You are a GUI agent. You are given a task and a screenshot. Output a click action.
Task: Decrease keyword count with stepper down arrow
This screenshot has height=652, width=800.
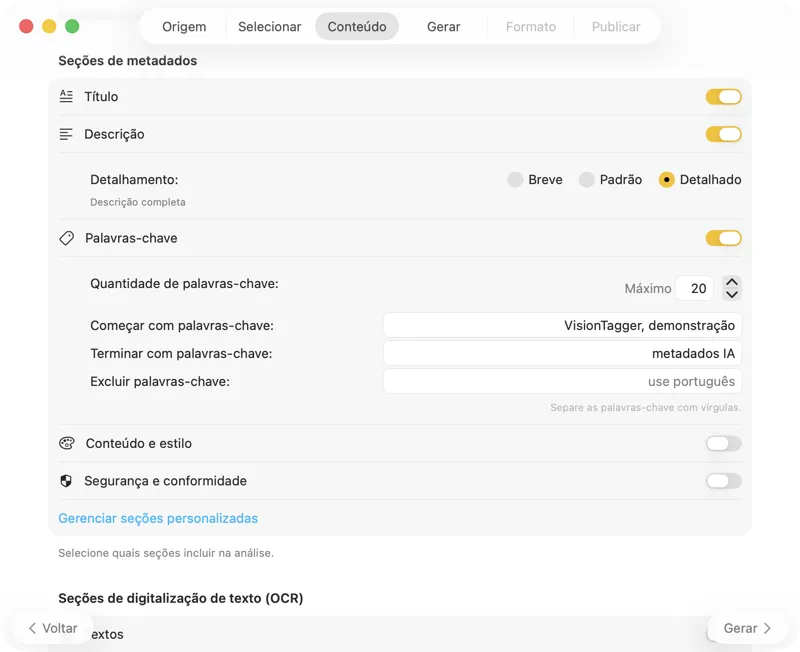point(732,293)
